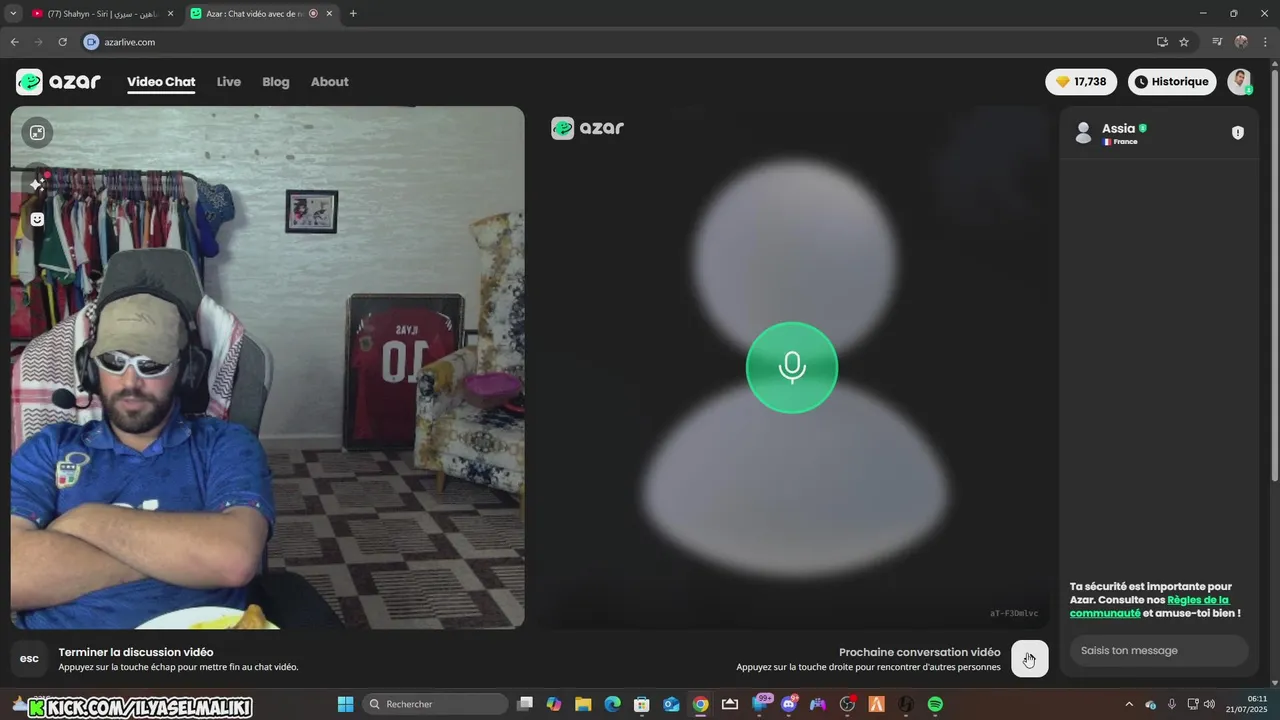
Task: Click Prochaine conversation vidéo text
Action: (x=920, y=652)
